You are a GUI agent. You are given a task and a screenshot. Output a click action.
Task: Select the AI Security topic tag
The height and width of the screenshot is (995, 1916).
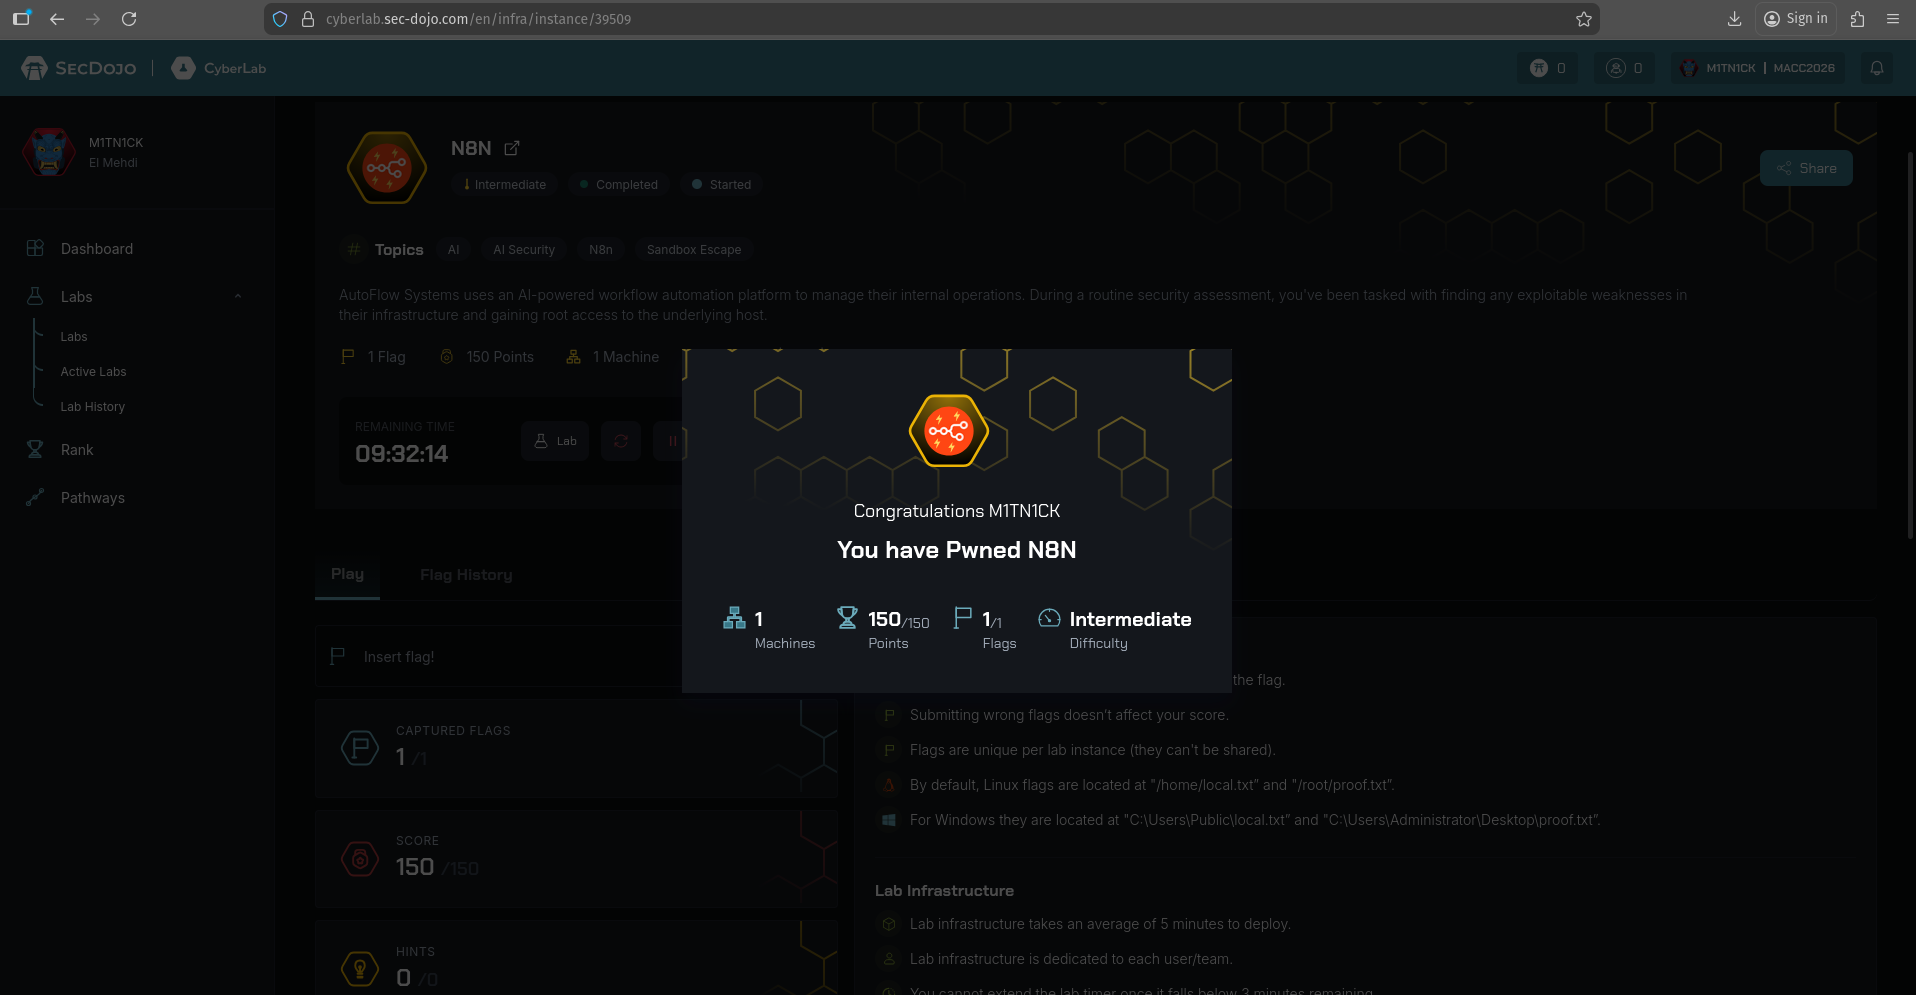tap(524, 250)
